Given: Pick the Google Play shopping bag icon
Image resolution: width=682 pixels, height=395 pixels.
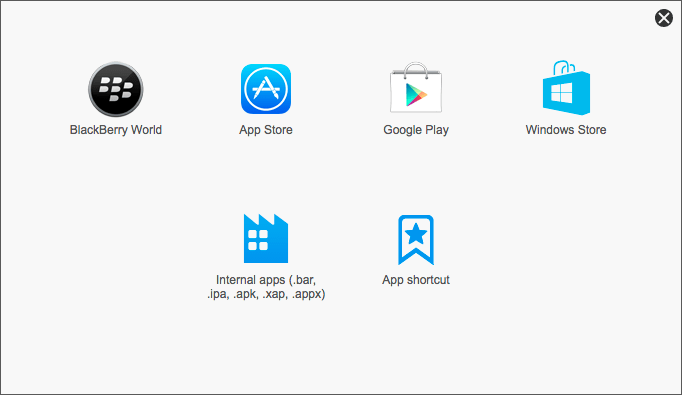Looking at the screenshot, I should point(416,87).
